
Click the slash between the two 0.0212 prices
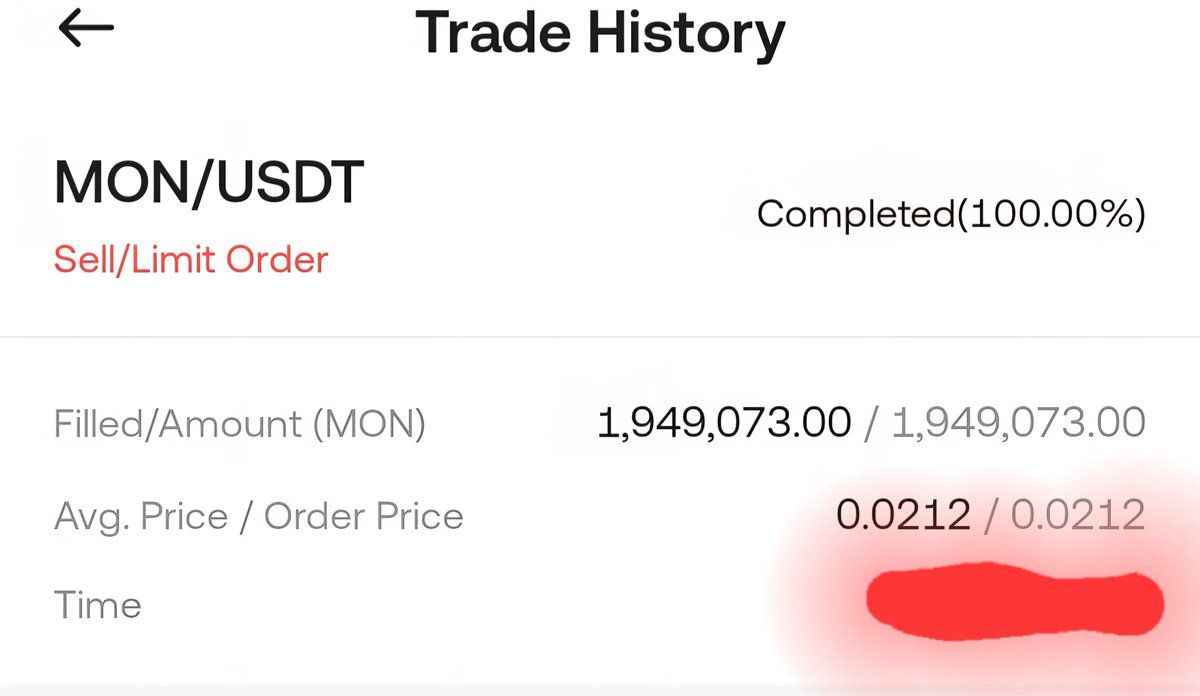click(991, 516)
